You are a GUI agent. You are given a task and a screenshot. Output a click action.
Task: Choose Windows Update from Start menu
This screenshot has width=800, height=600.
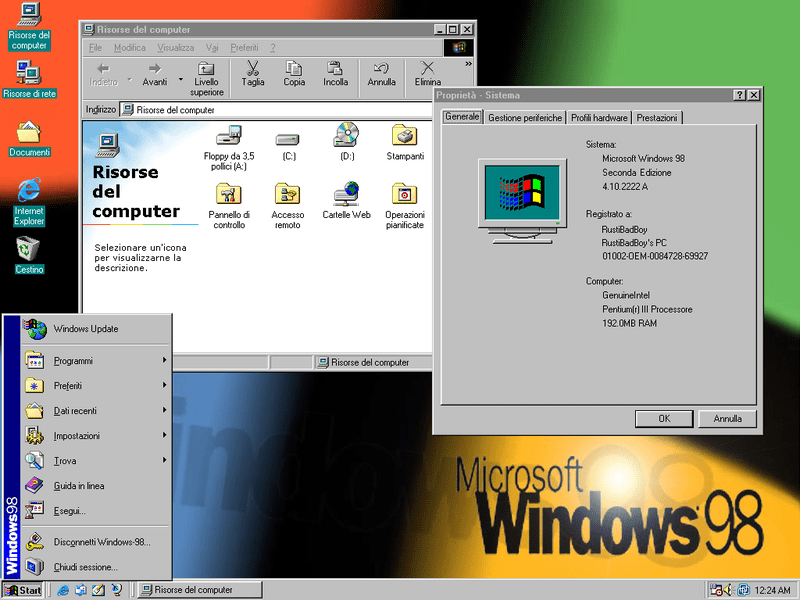coord(95,329)
